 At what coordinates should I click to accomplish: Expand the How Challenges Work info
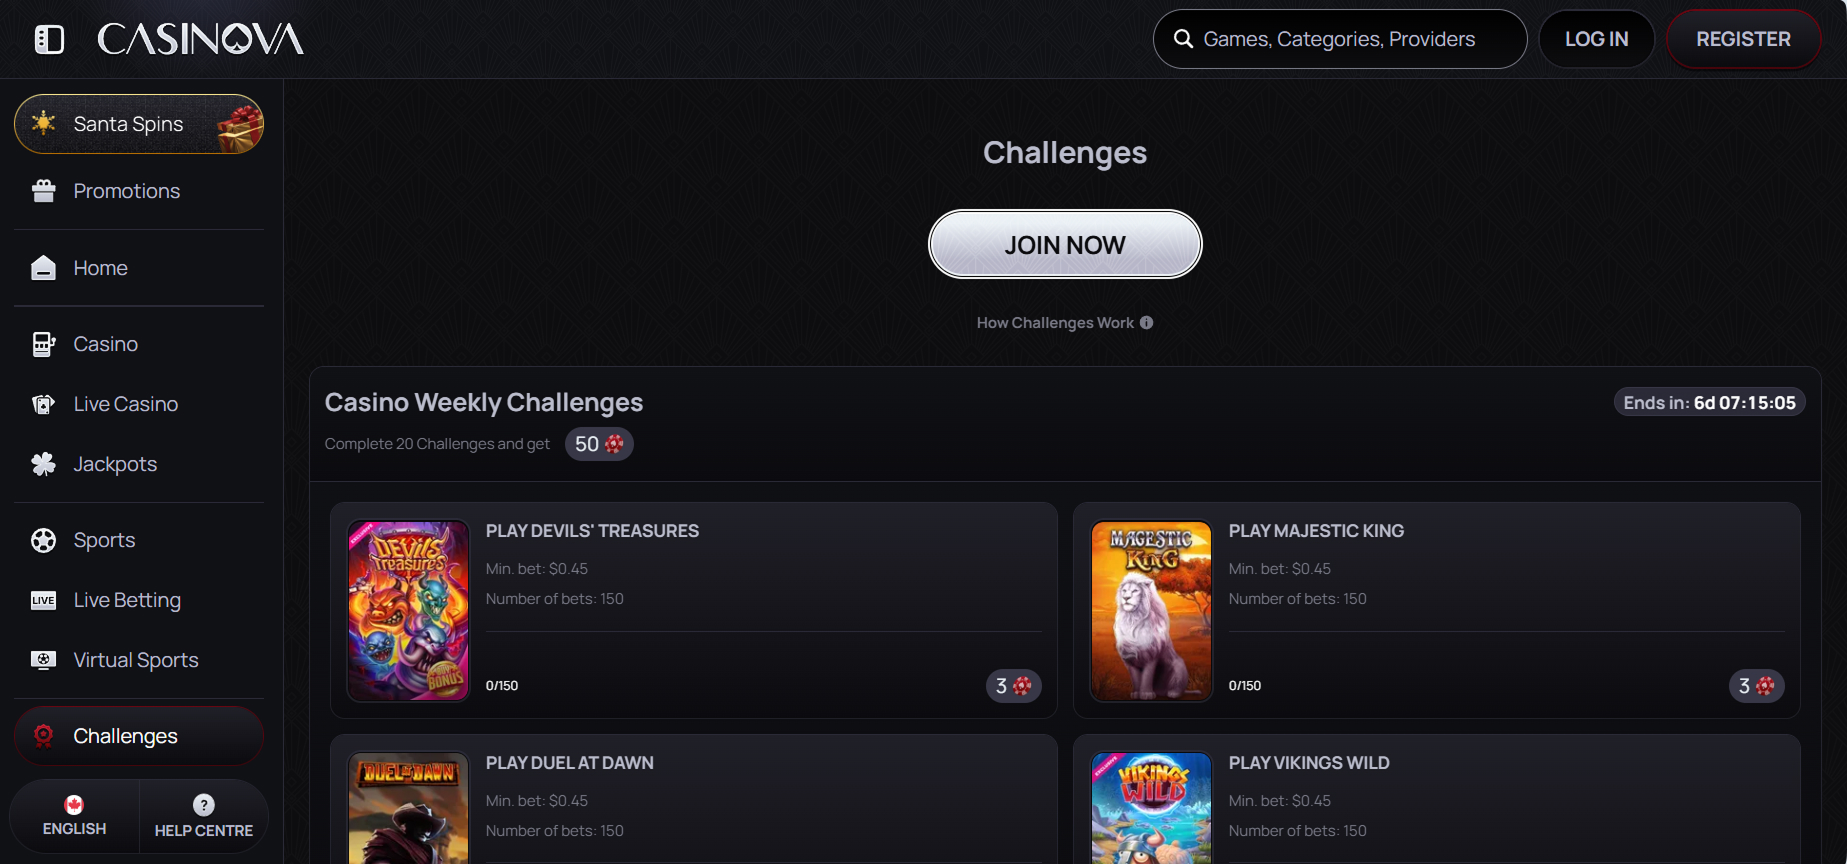[x=1065, y=323]
